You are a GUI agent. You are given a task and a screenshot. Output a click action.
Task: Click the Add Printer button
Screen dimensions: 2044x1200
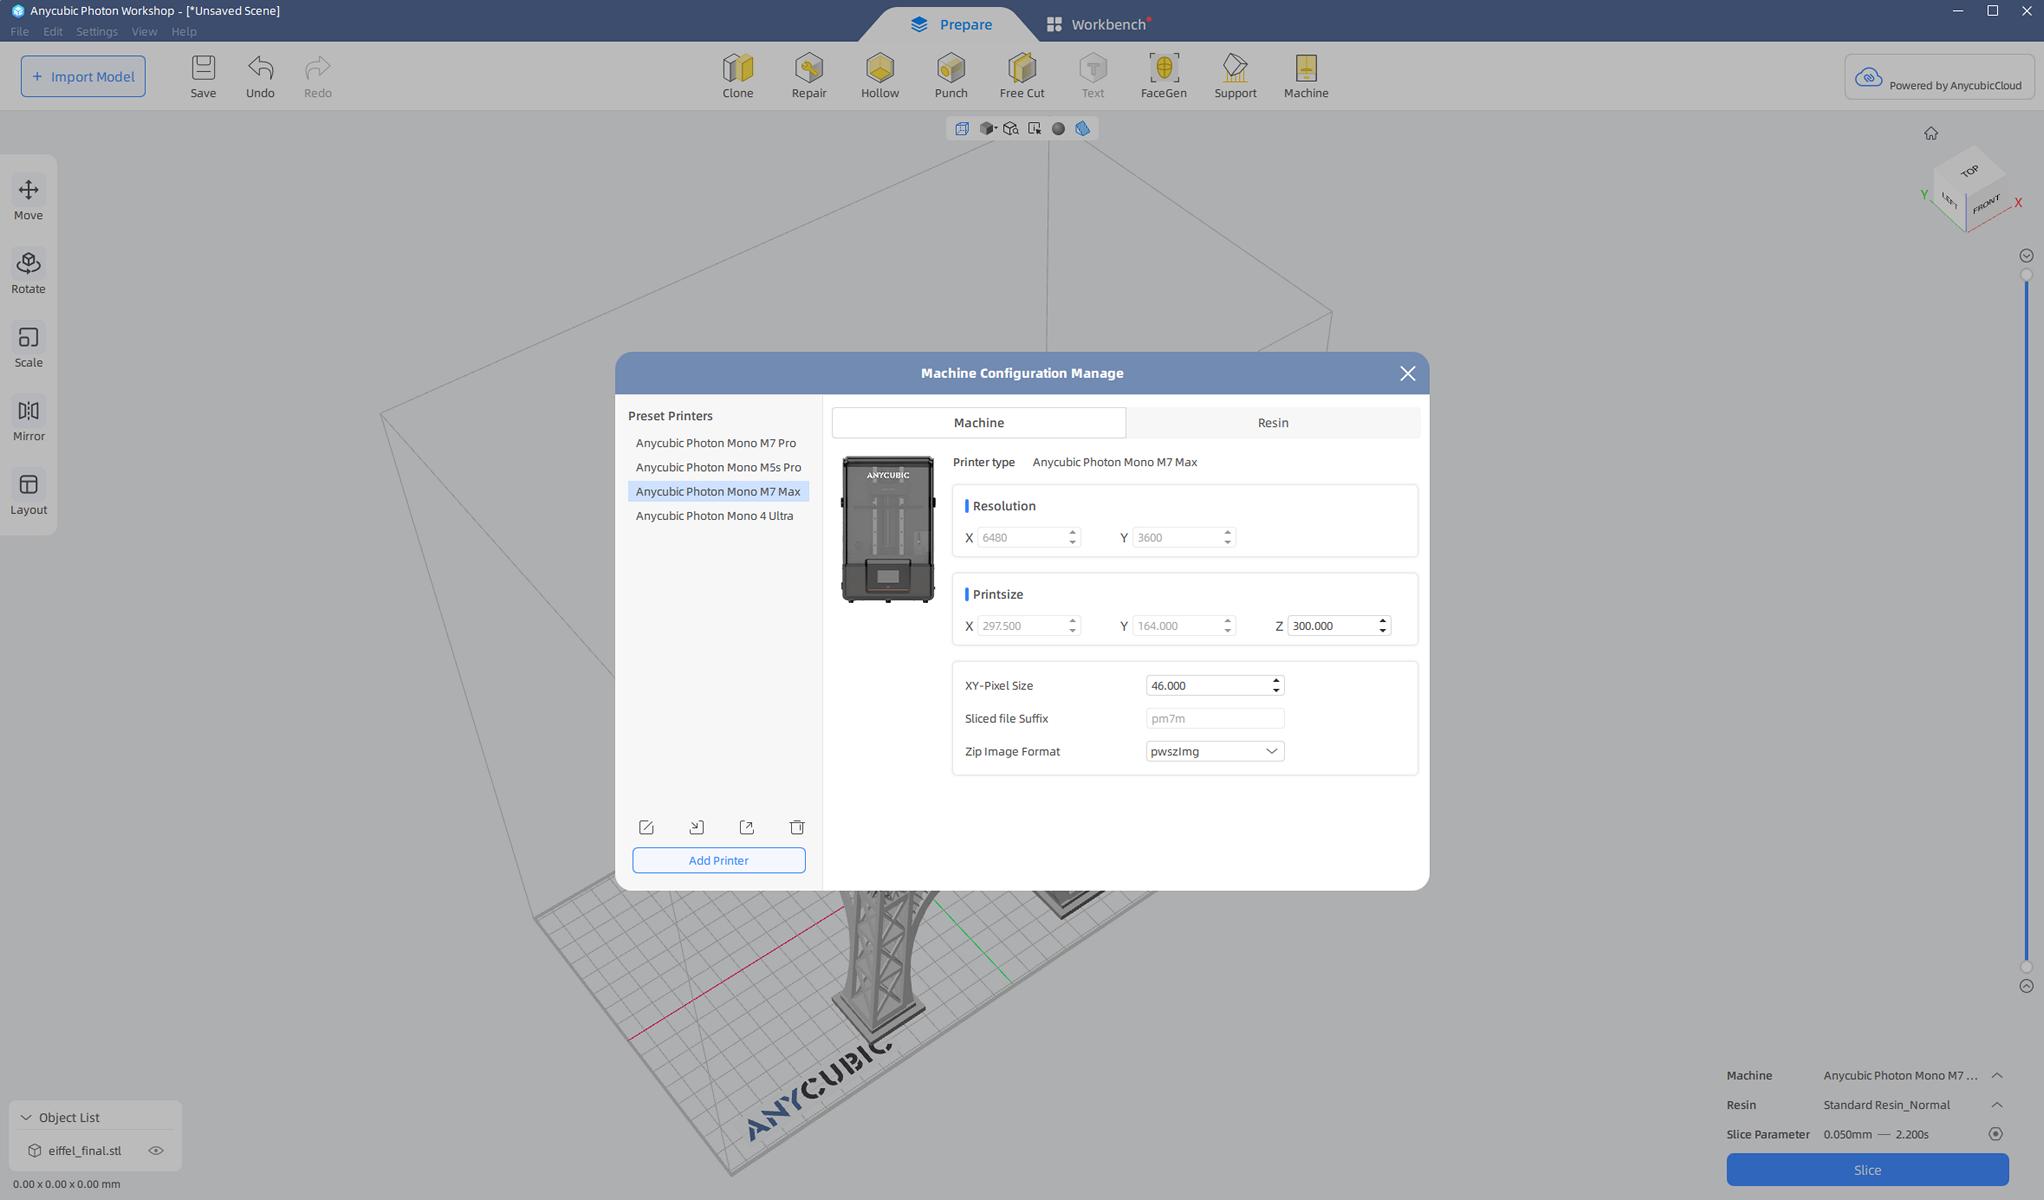[x=718, y=860]
